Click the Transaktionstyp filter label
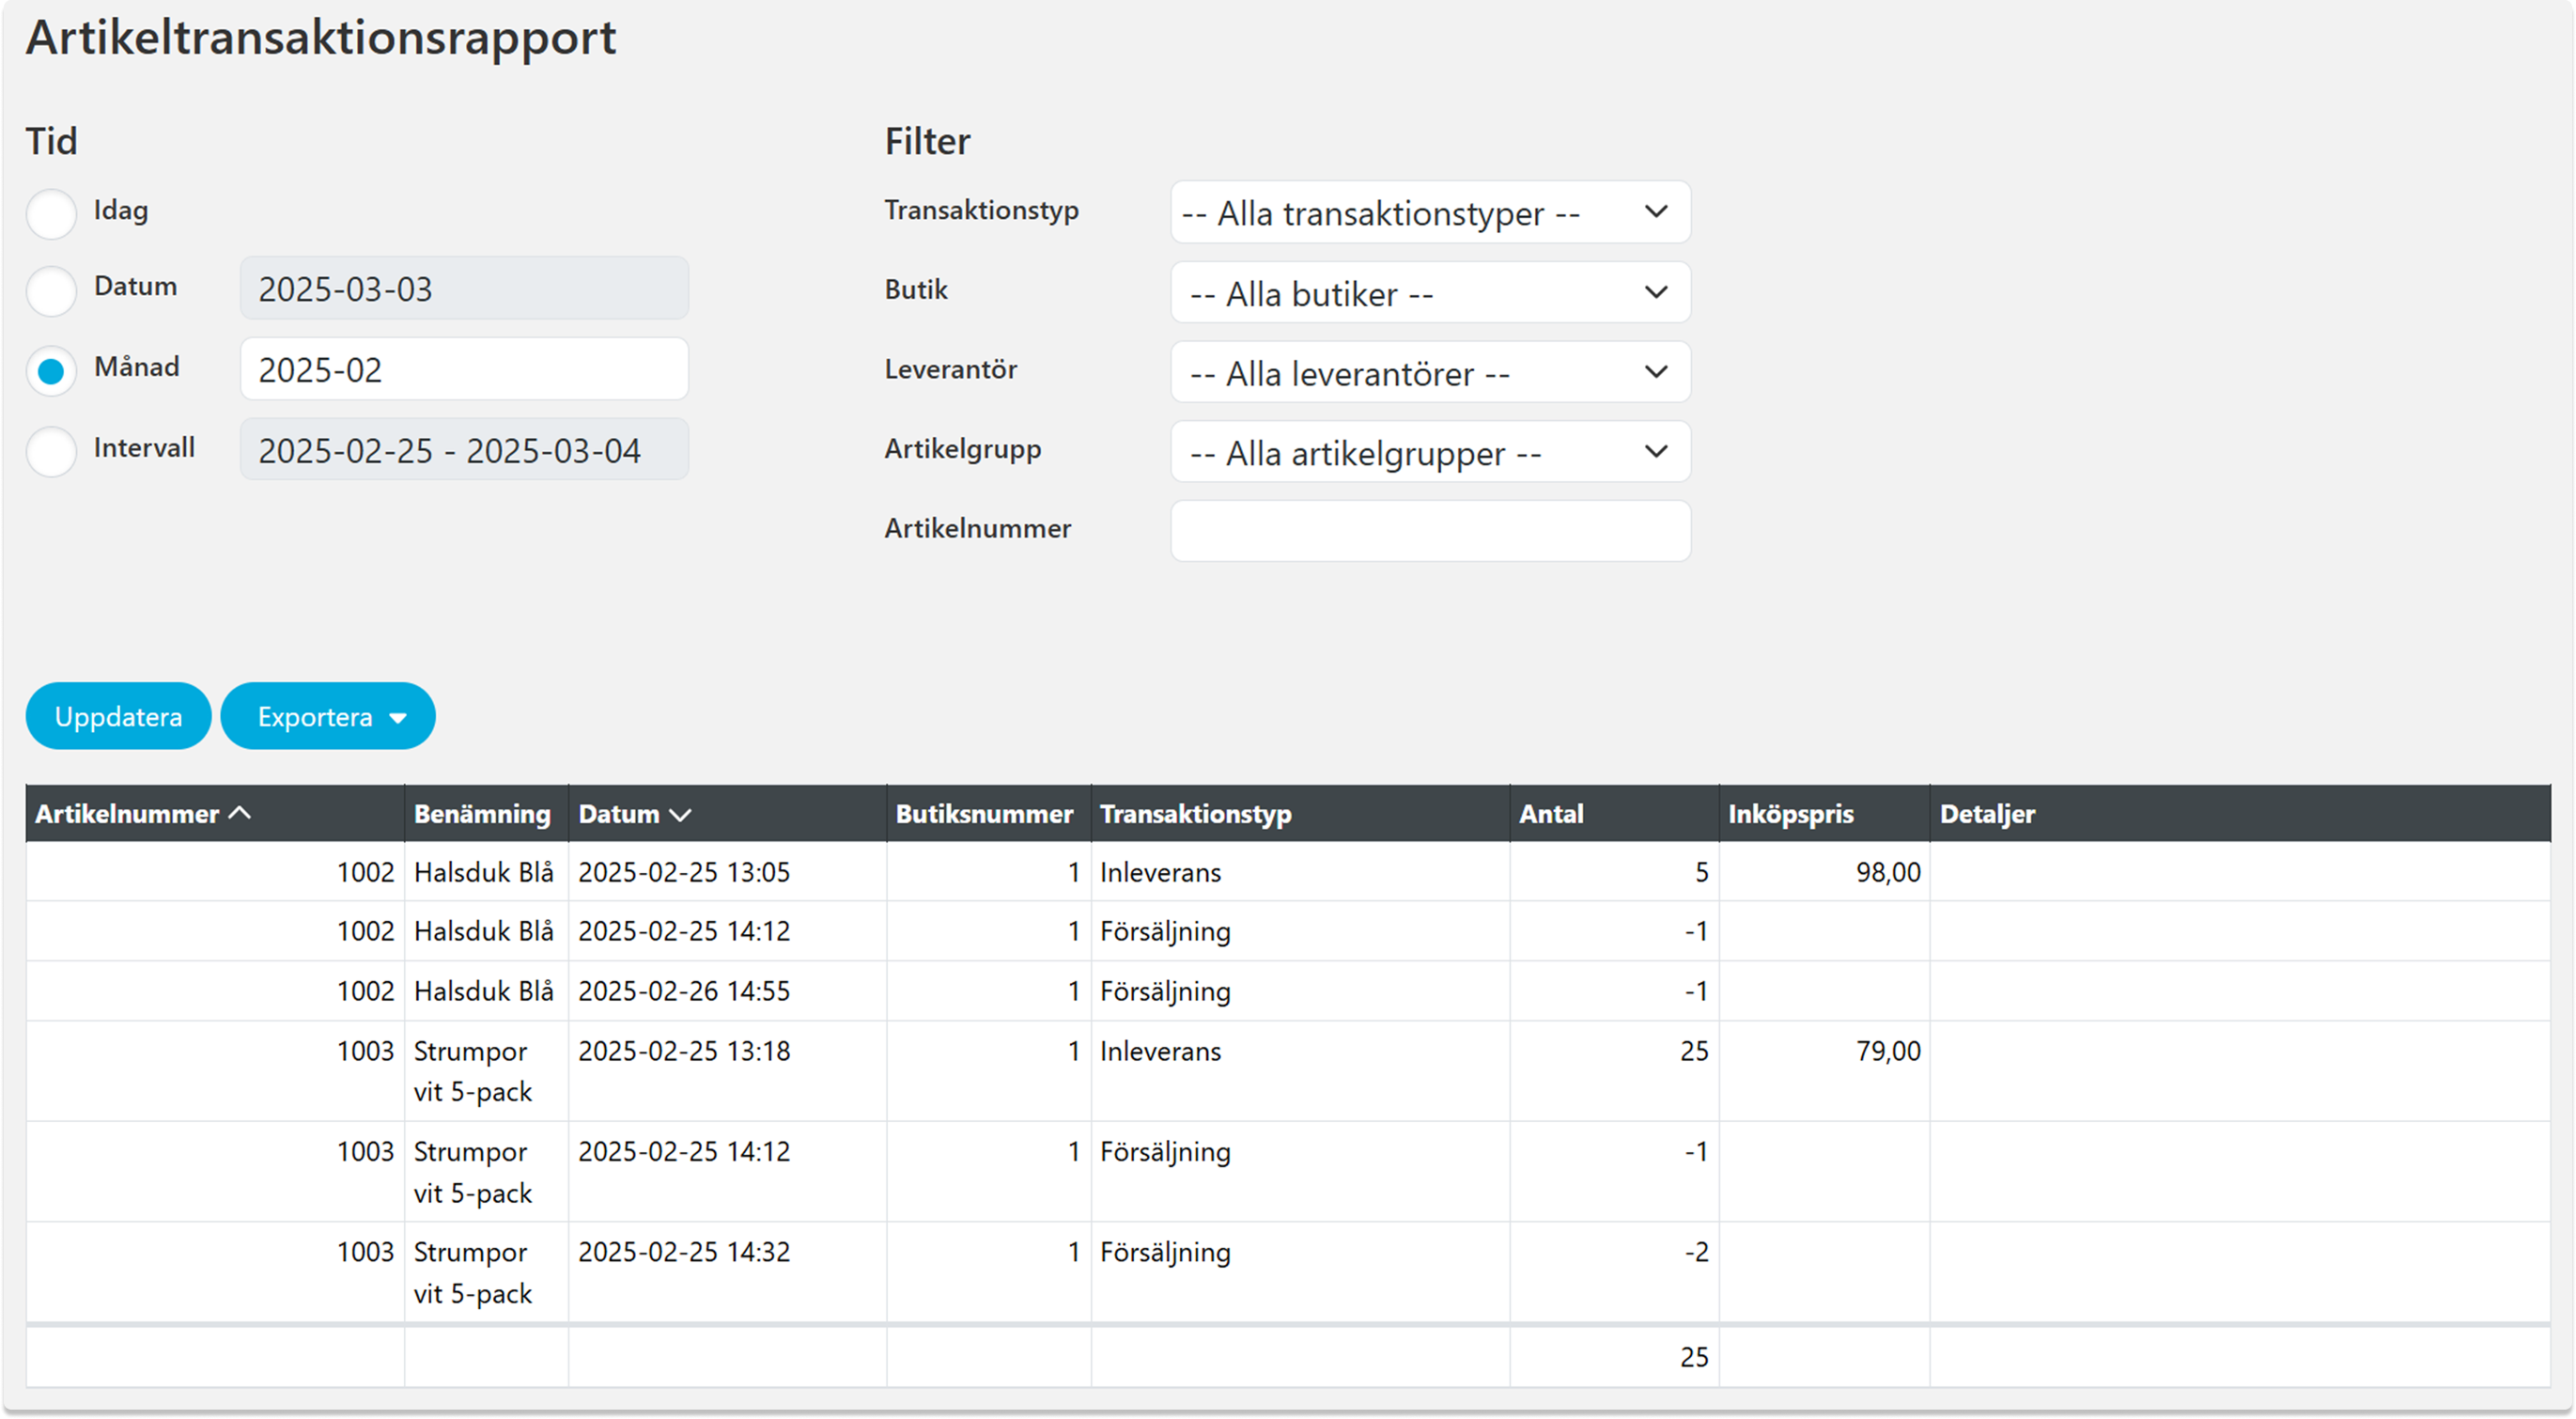The height and width of the screenshot is (1419, 2576). coord(981,211)
